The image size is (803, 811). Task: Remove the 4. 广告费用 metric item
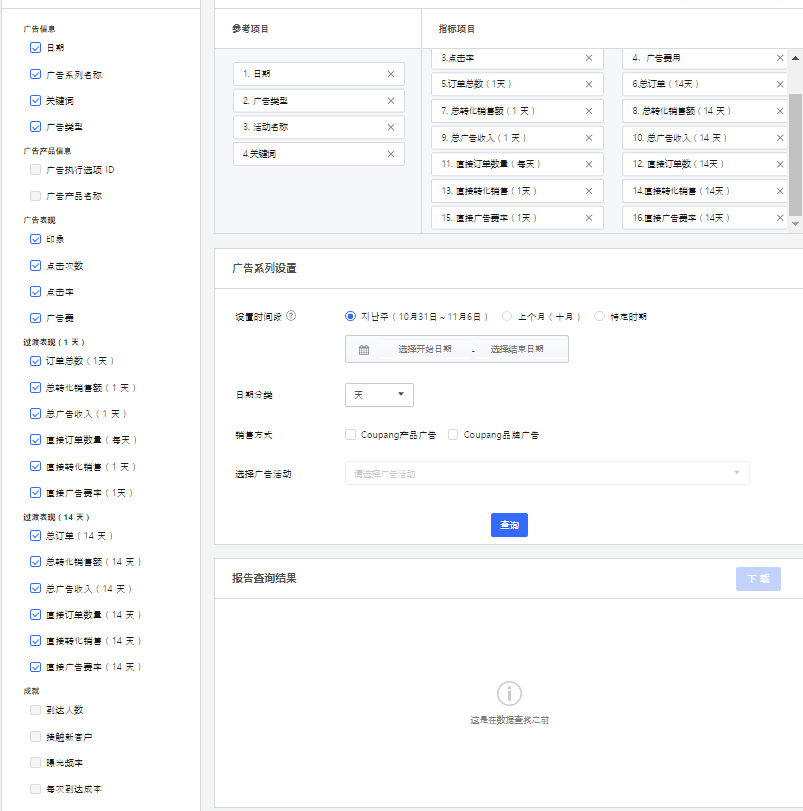pyautogui.click(x=780, y=58)
